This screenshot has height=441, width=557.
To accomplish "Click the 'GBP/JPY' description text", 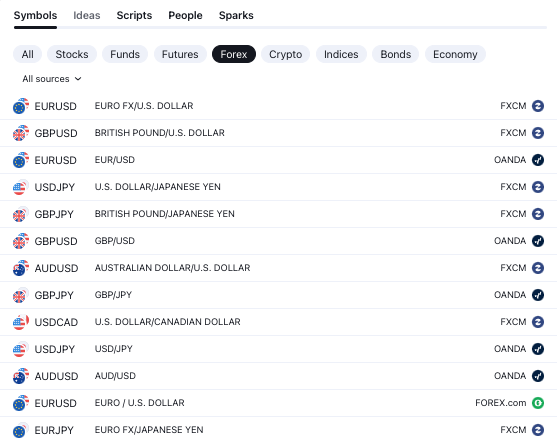I will (113, 295).
